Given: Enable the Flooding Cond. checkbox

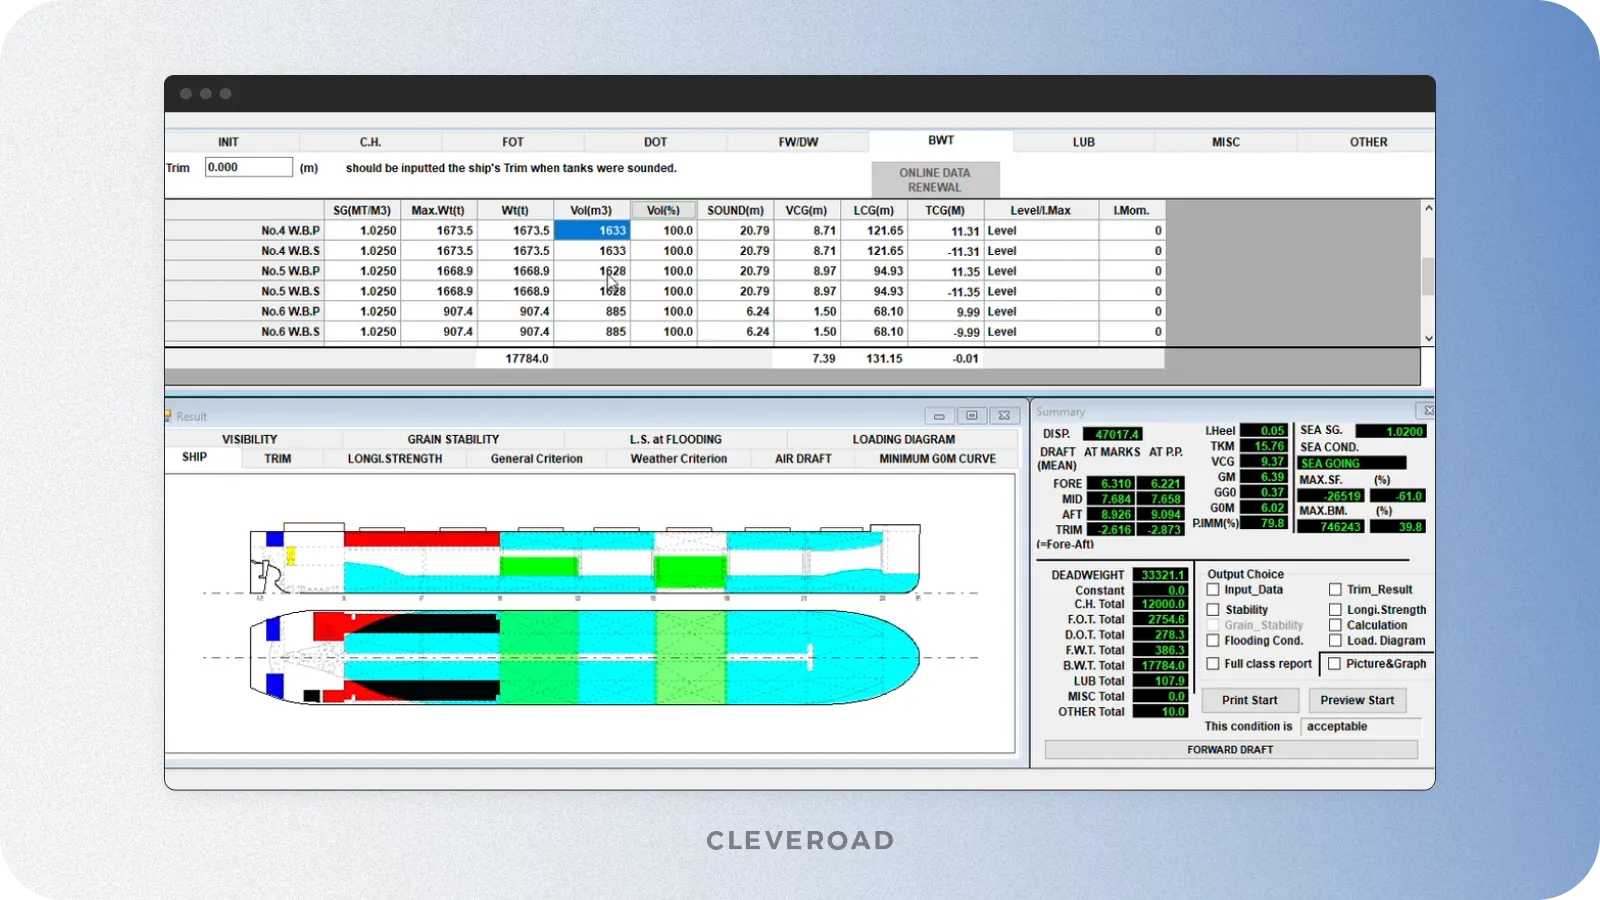Looking at the screenshot, I should [1213, 641].
